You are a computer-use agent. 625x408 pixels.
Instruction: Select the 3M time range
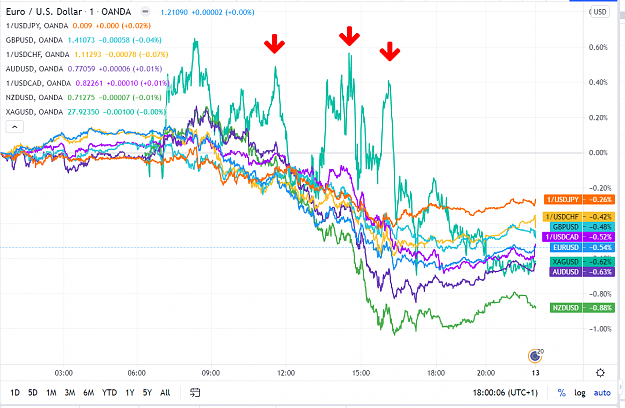point(70,393)
